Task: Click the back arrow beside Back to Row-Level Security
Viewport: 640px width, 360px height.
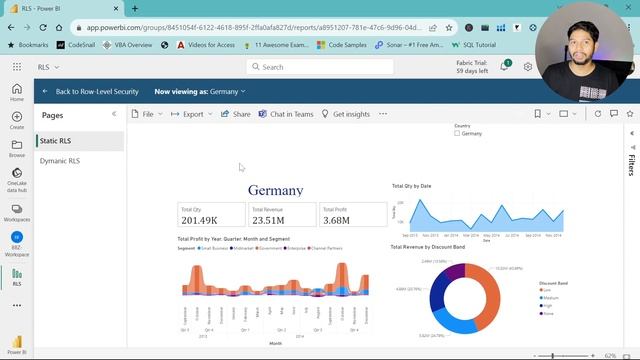Action: [45, 91]
